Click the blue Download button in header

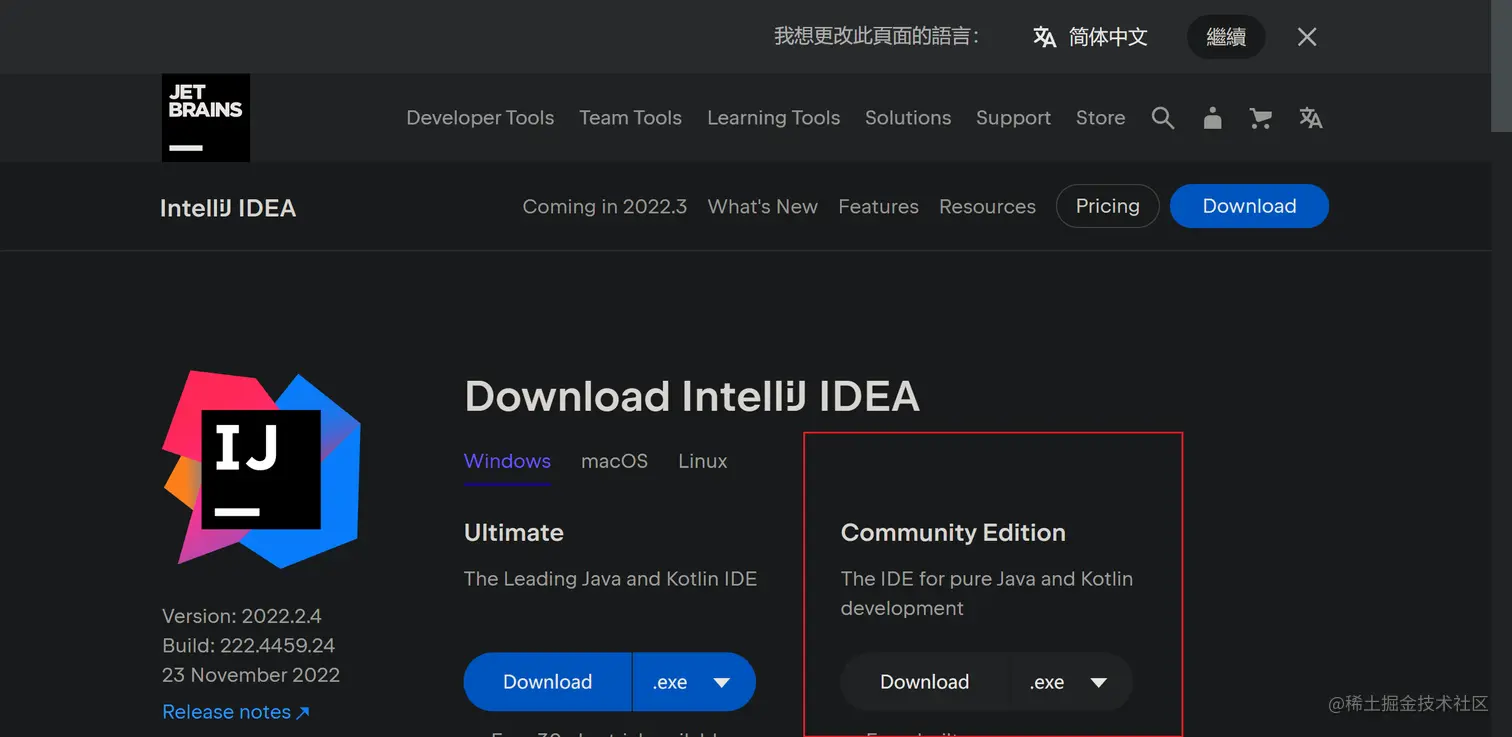(x=1249, y=206)
